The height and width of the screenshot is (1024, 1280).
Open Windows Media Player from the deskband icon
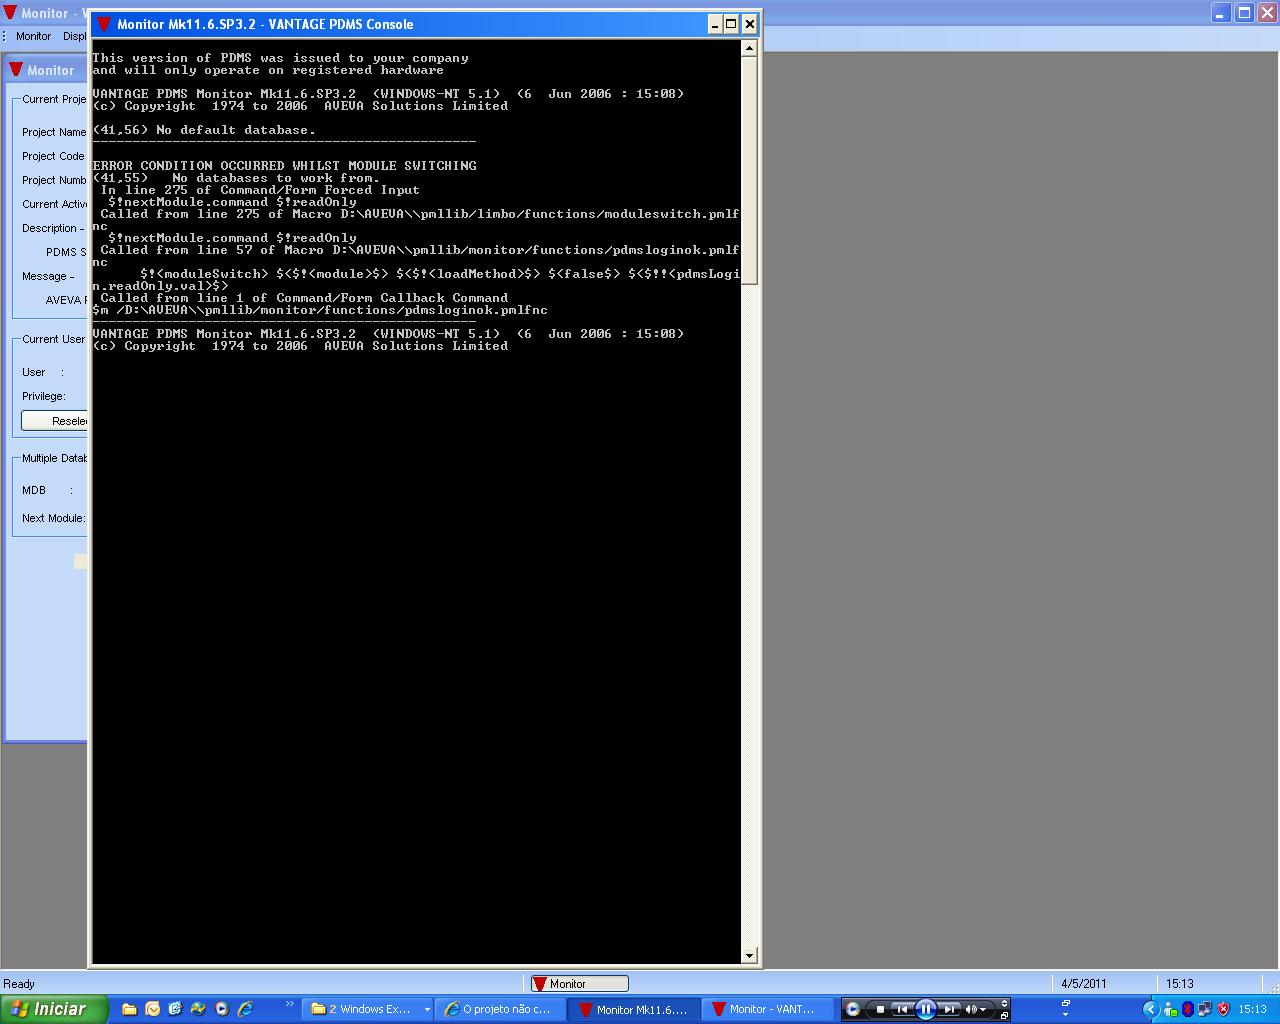pos(853,1009)
